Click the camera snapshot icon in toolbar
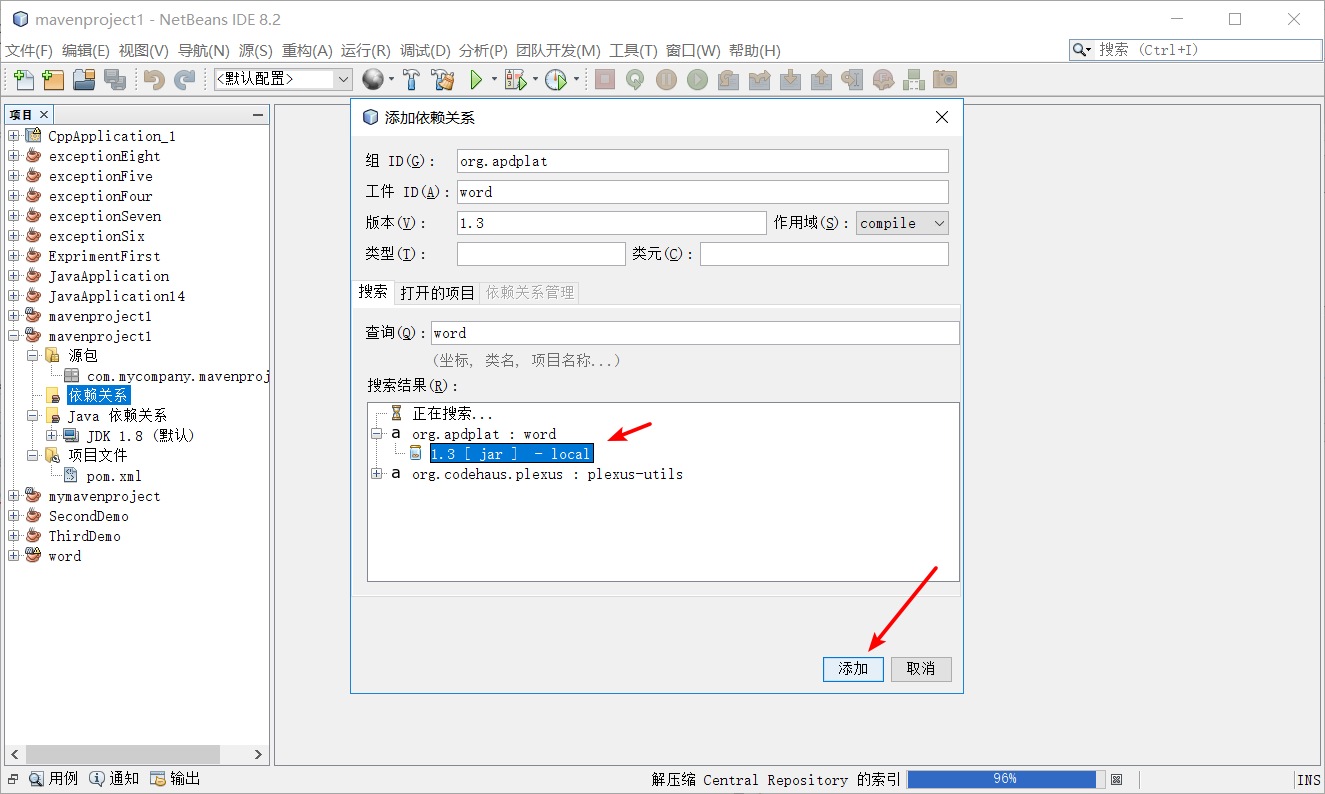Viewport: 1325px width, 794px height. [x=945, y=79]
